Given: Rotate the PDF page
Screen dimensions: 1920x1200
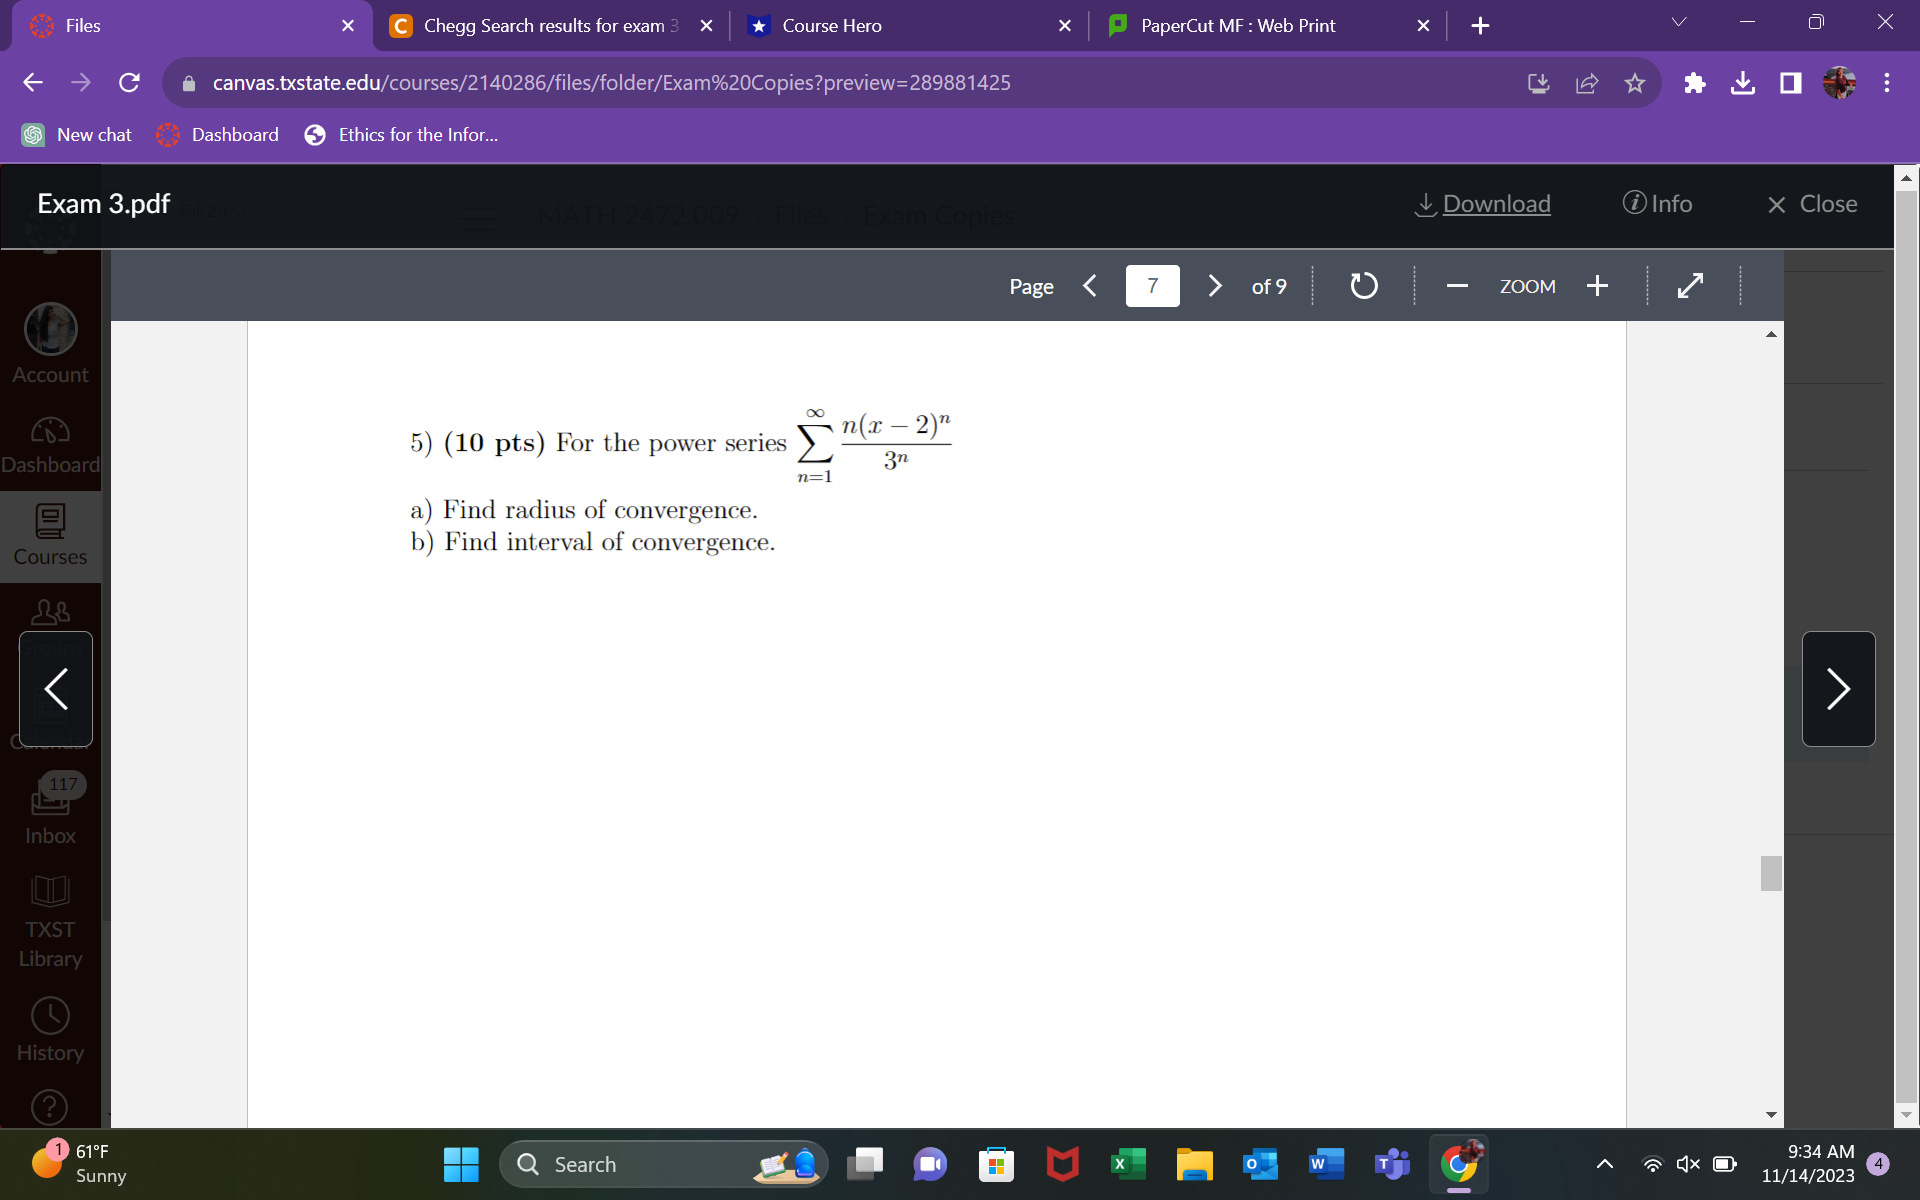Looking at the screenshot, I should (1363, 286).
